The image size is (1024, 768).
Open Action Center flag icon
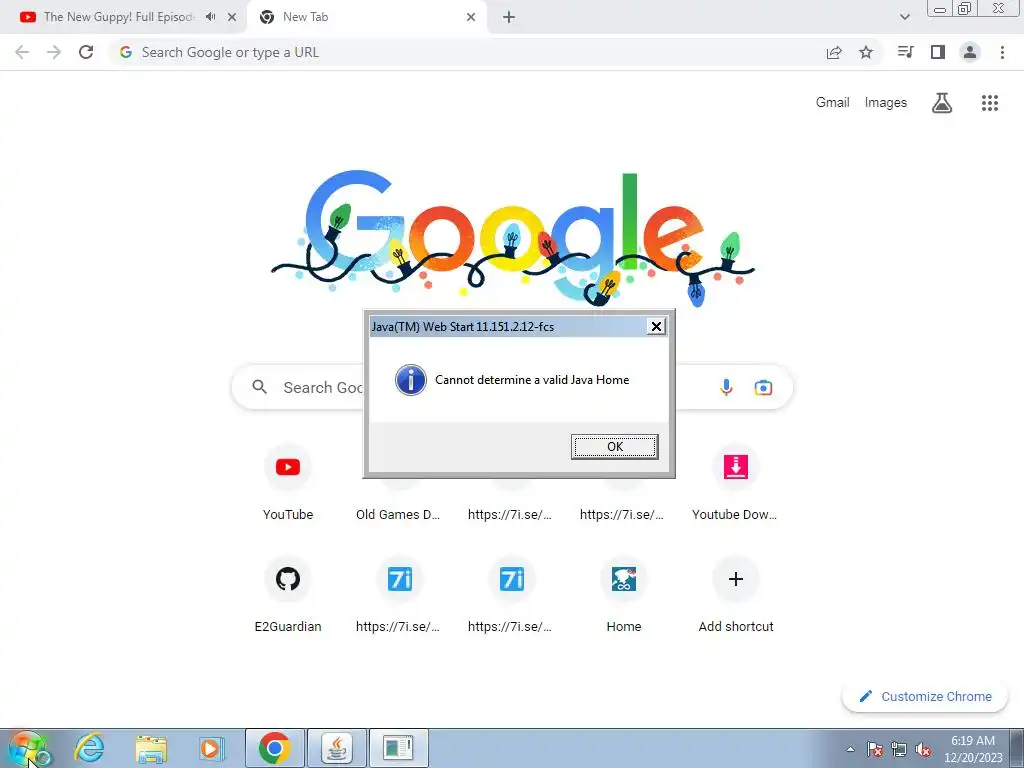(875, 749)
